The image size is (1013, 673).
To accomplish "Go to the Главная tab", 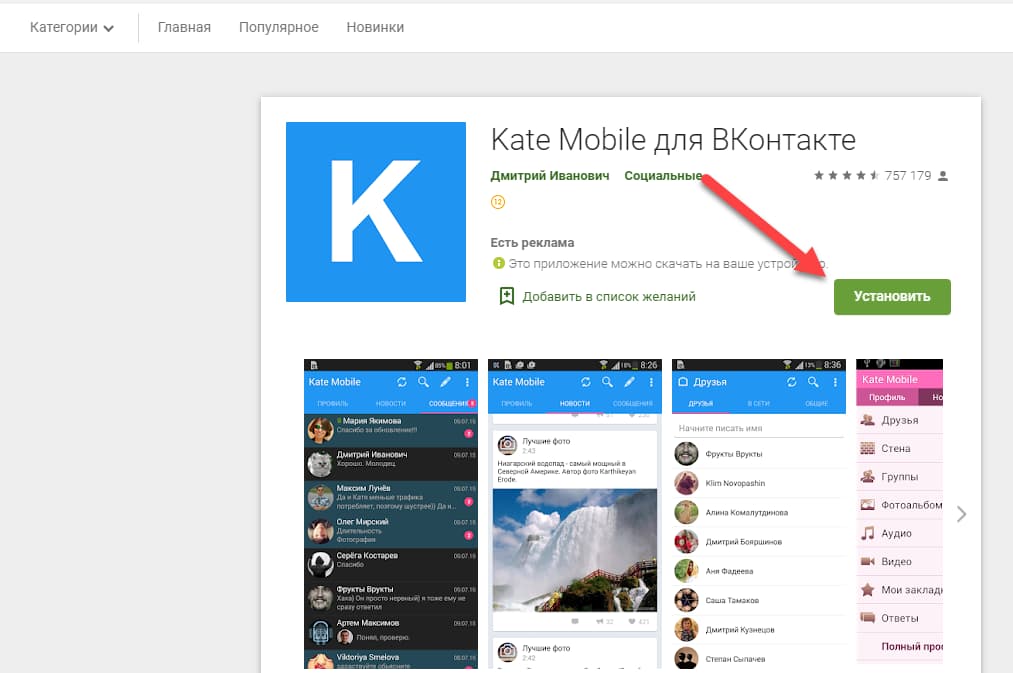I will 184,27.
